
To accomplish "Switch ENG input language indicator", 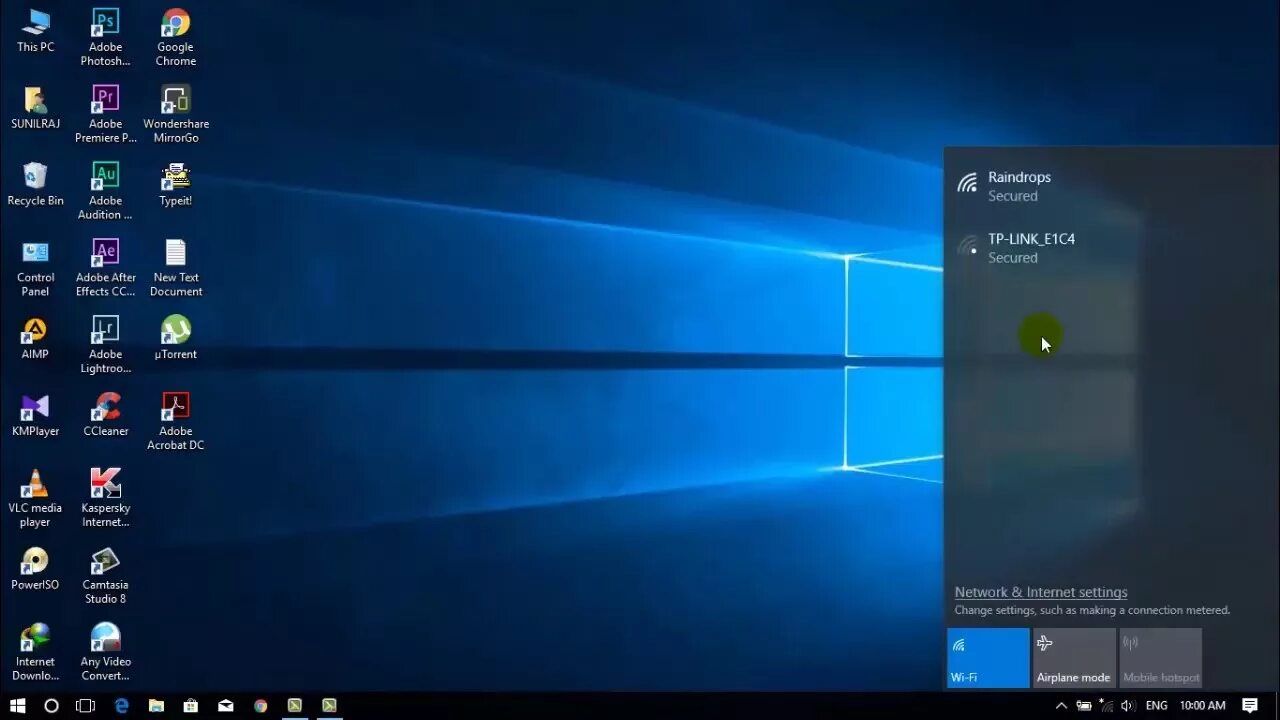I will pyautogui.click(x=1156, y=706).
